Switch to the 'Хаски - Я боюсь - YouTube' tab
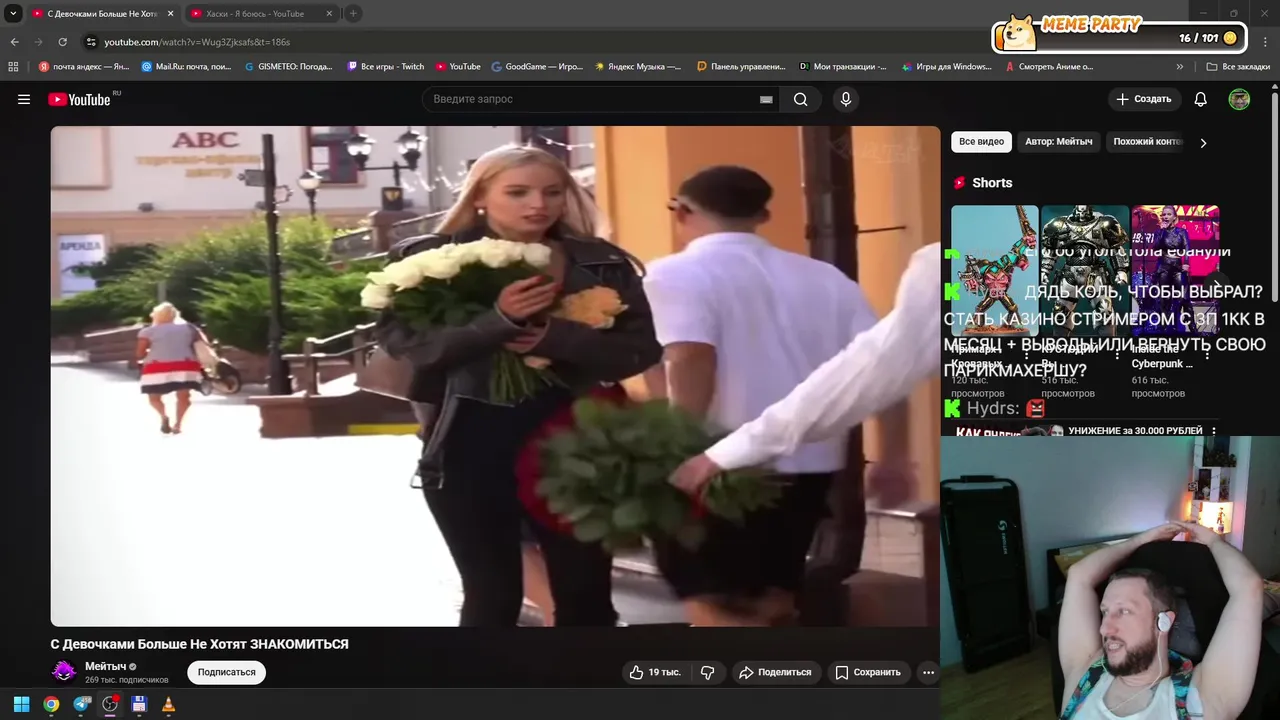The height and width of the screenshot is (720, 1280). 262,14
